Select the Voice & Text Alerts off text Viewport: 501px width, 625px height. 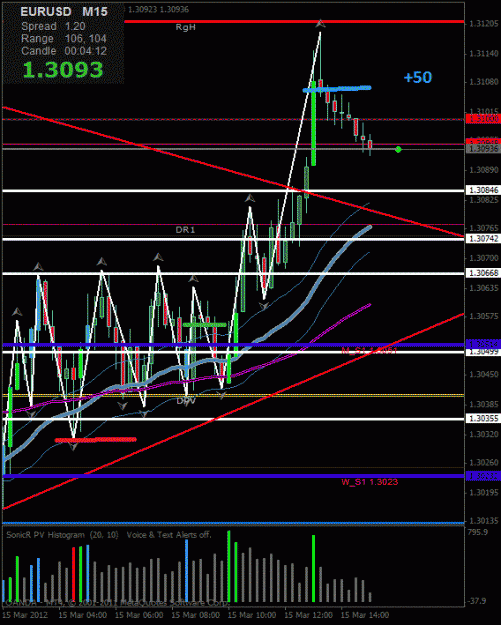click(x=169, y=535)
